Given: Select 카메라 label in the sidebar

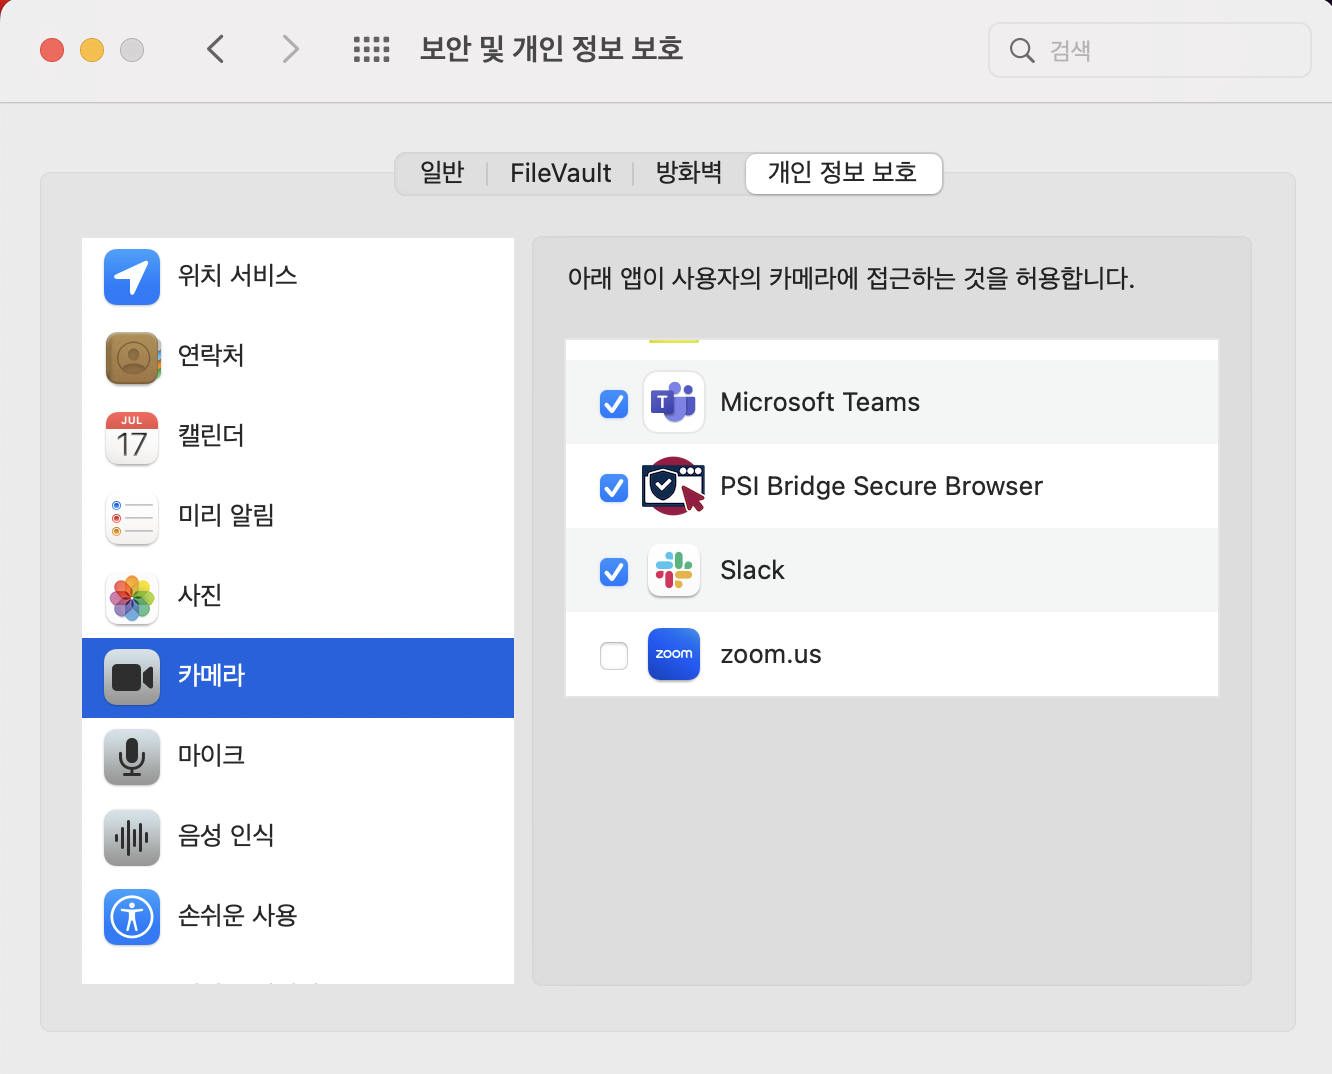Looking at the screenshot, I should [x=211, y=676].
